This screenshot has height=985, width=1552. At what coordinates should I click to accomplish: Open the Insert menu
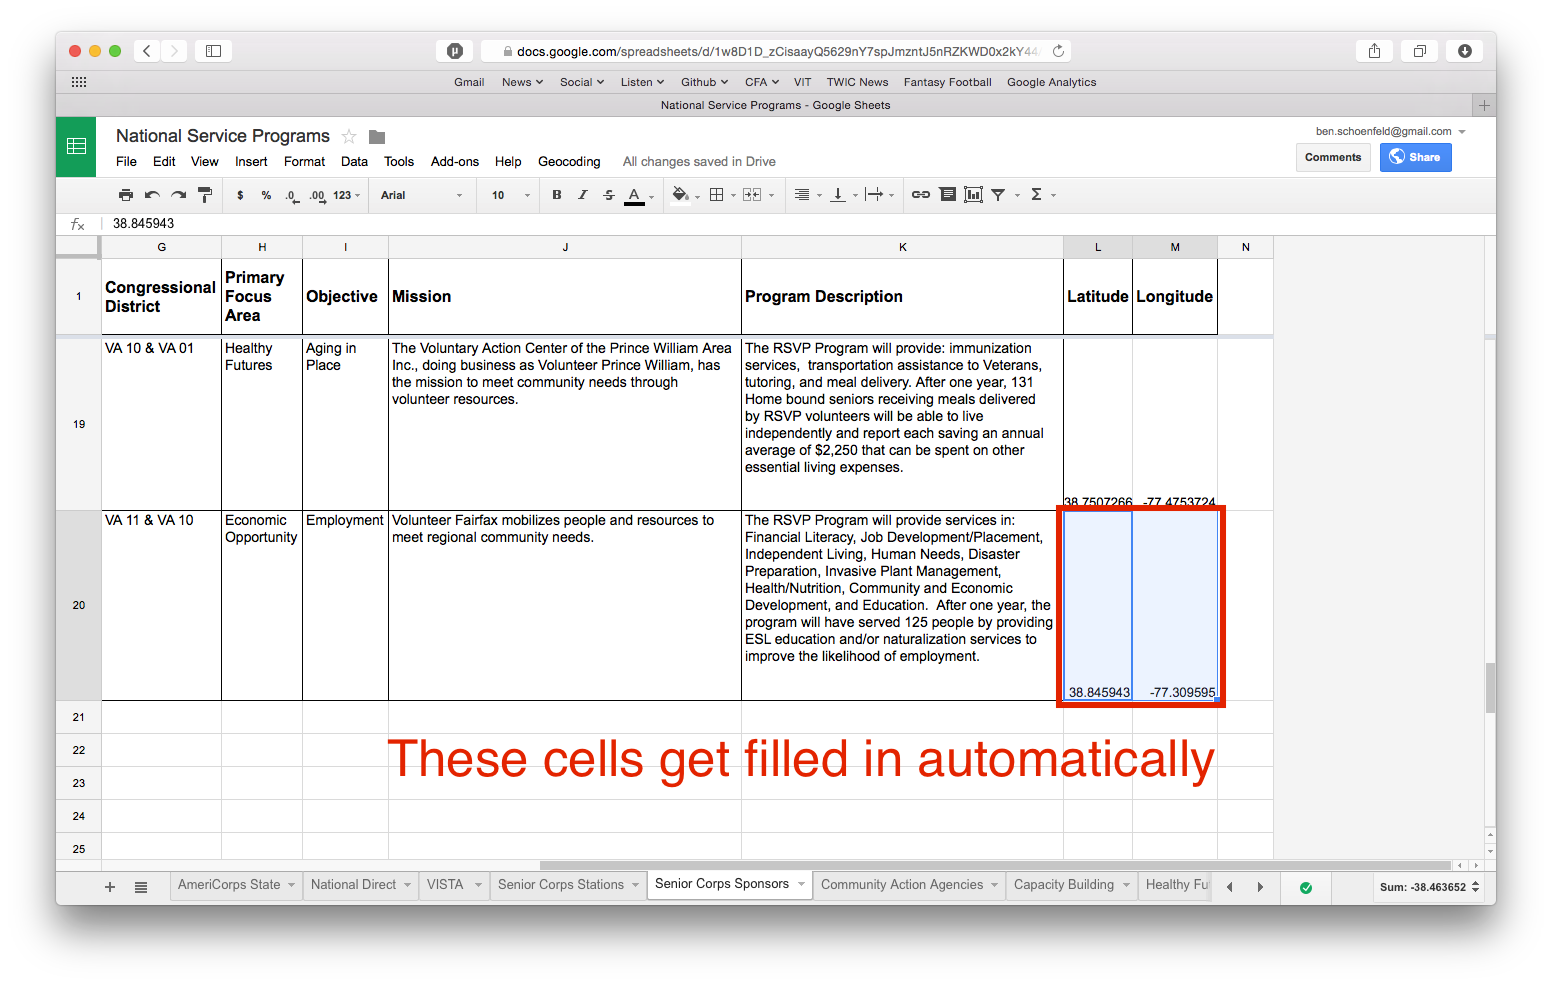(251, 161)
